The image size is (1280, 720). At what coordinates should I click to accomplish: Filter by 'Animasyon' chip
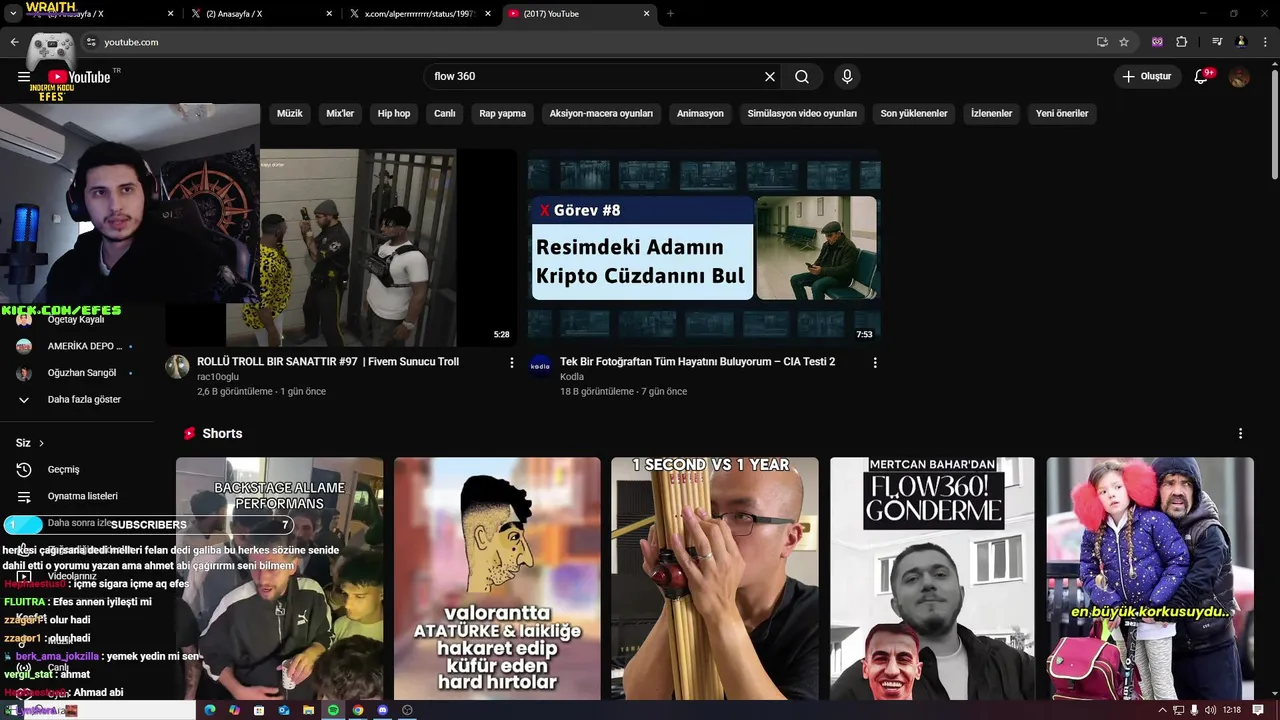tap(700, 114)
